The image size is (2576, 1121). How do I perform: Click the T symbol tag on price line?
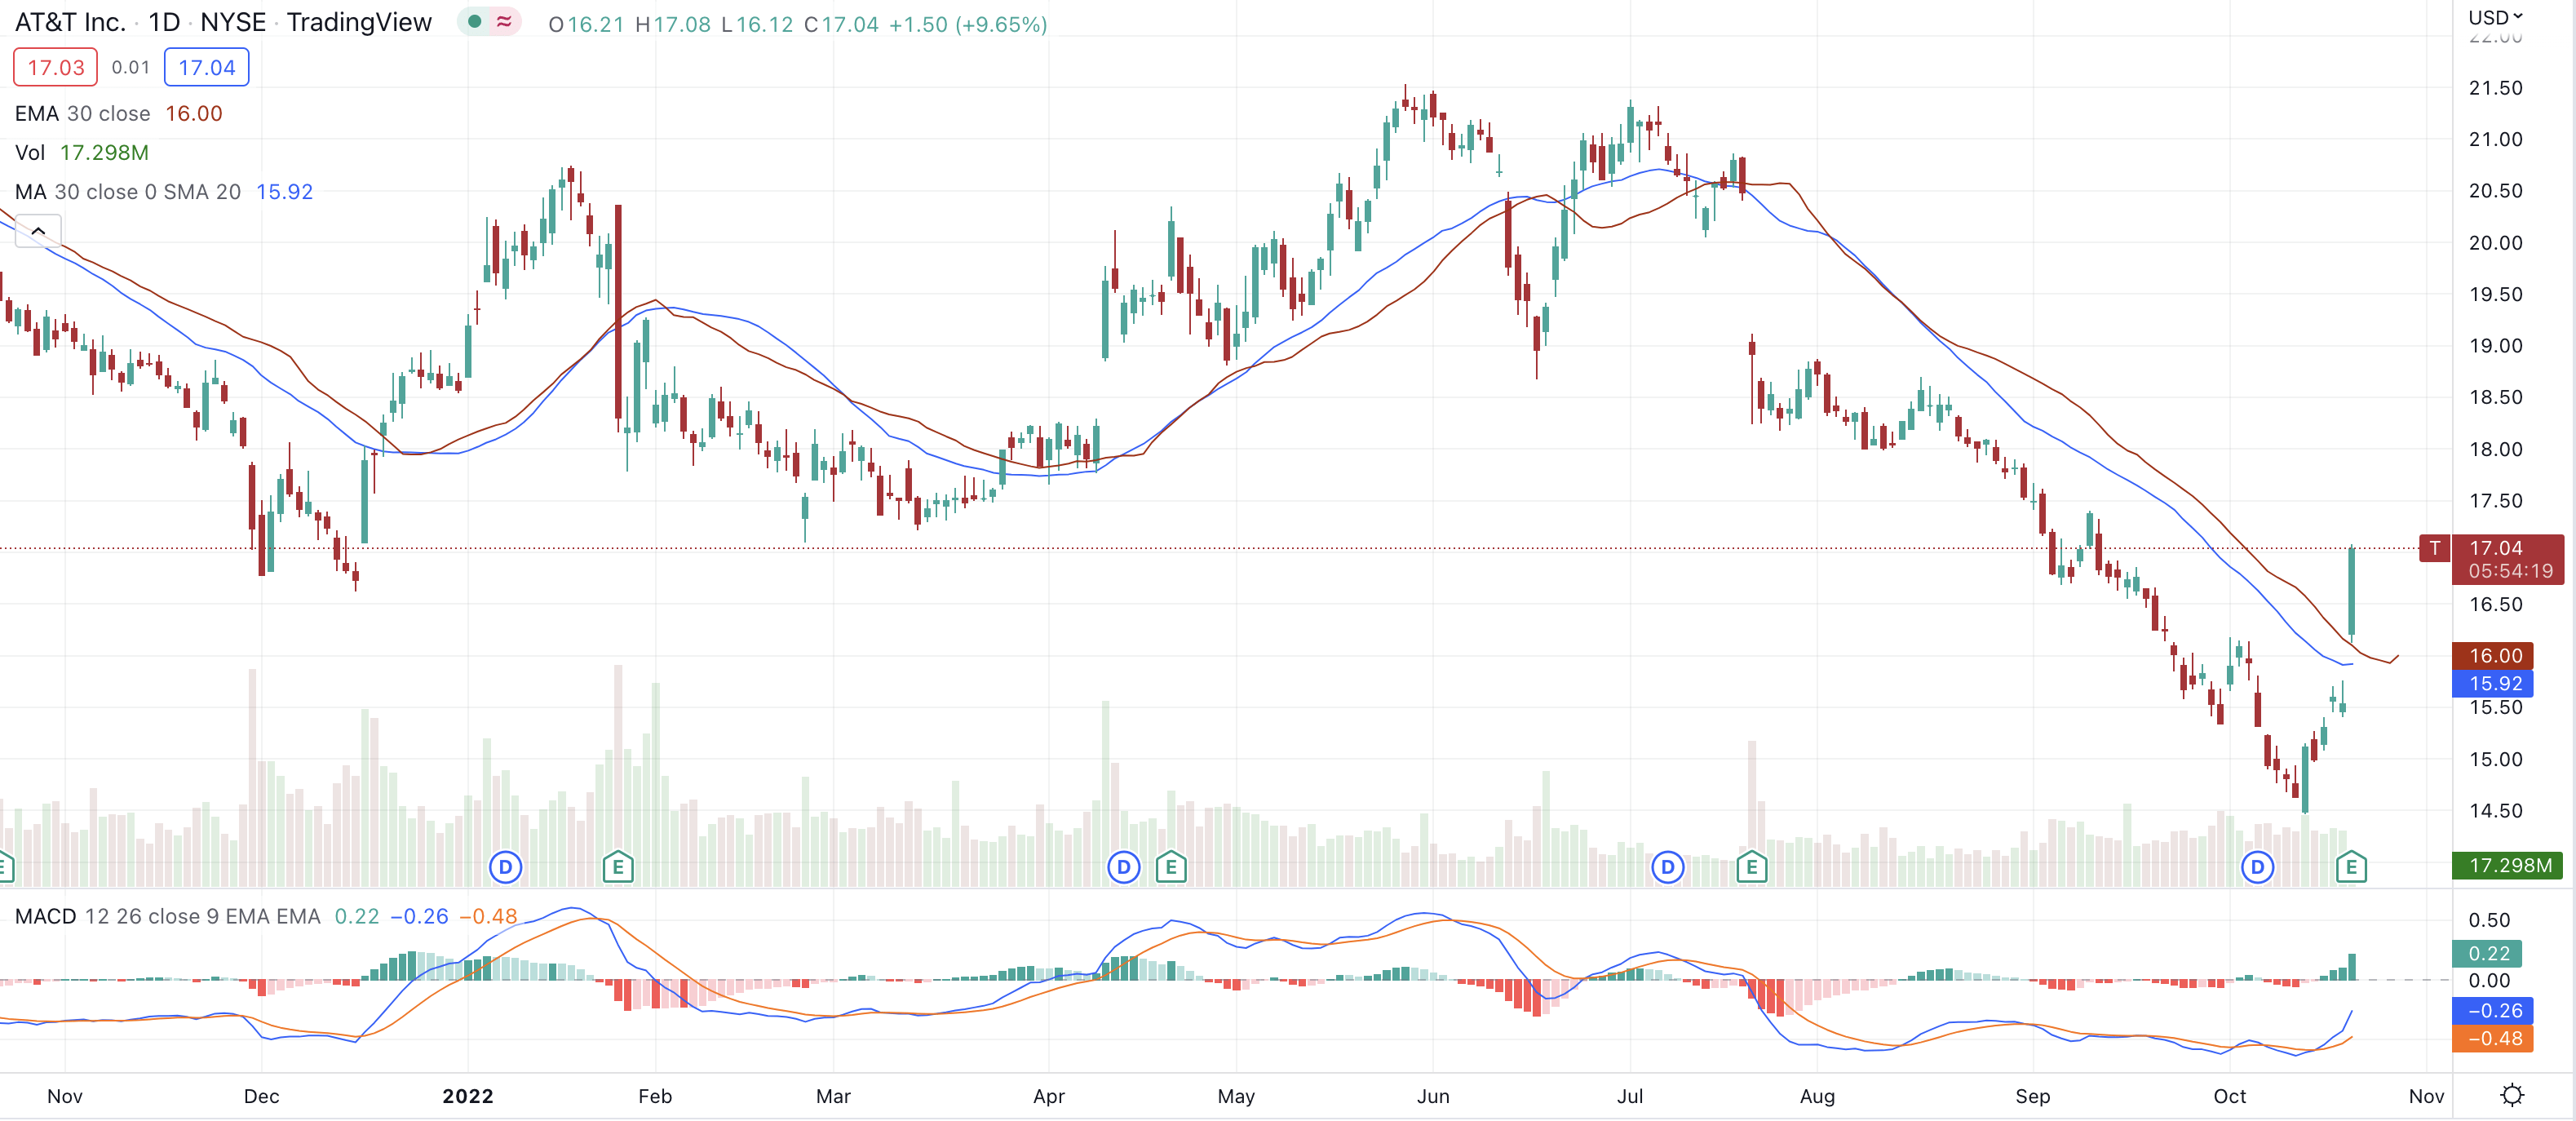(x=2434, y=548)
